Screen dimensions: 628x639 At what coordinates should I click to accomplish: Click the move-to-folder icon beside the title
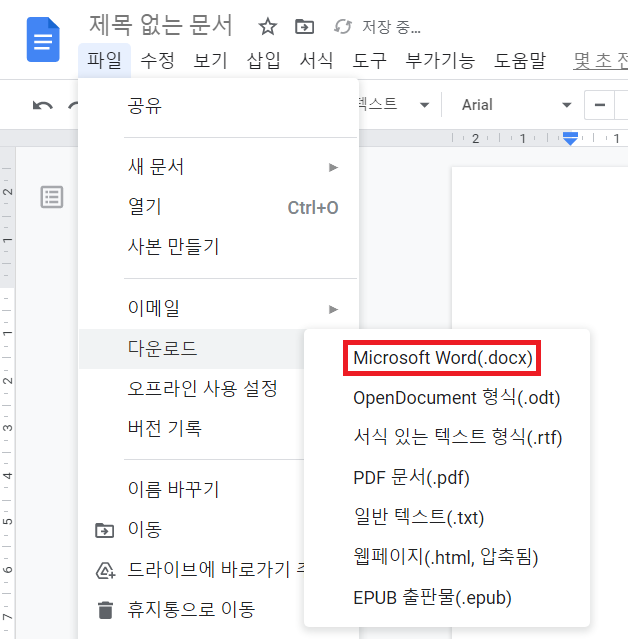304,27
